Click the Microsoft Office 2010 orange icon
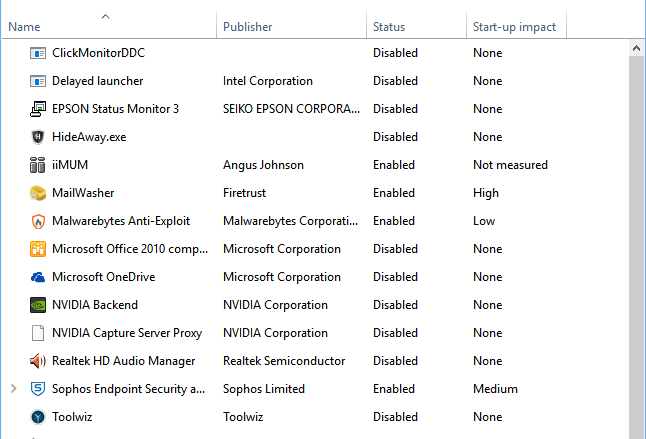The image size is (646, 439). coord(38,249)
